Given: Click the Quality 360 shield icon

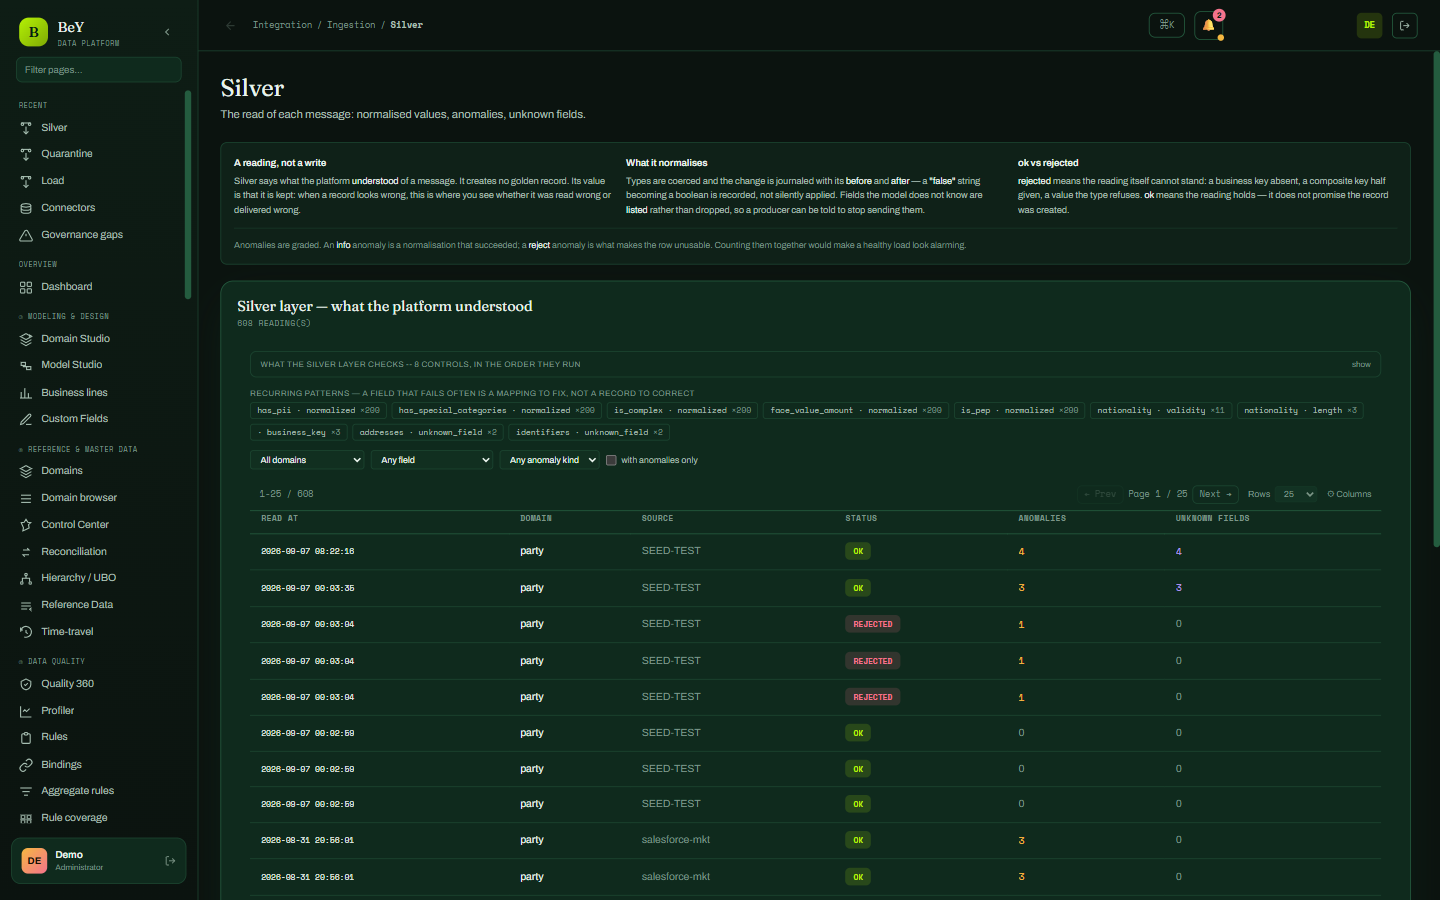Looking at the screenshot, I should coord(26,684).
